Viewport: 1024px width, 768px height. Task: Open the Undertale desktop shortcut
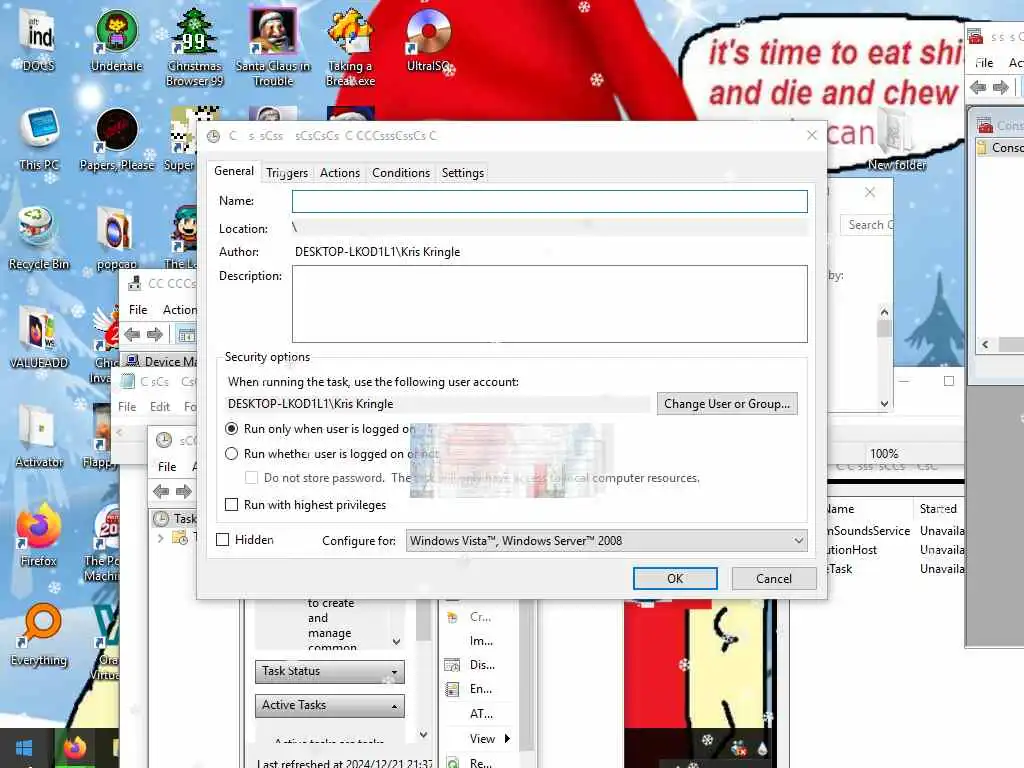pos(116,39)
